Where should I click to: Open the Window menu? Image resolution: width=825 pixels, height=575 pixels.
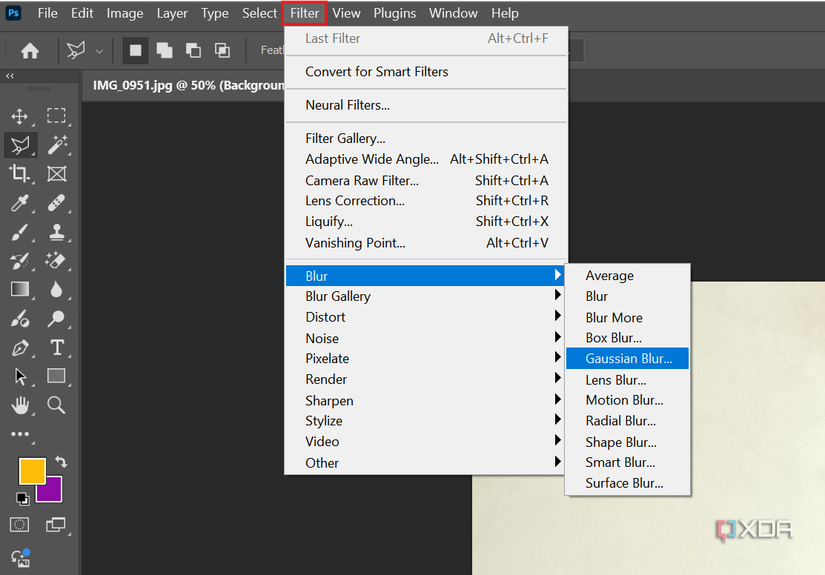point(453,13)
